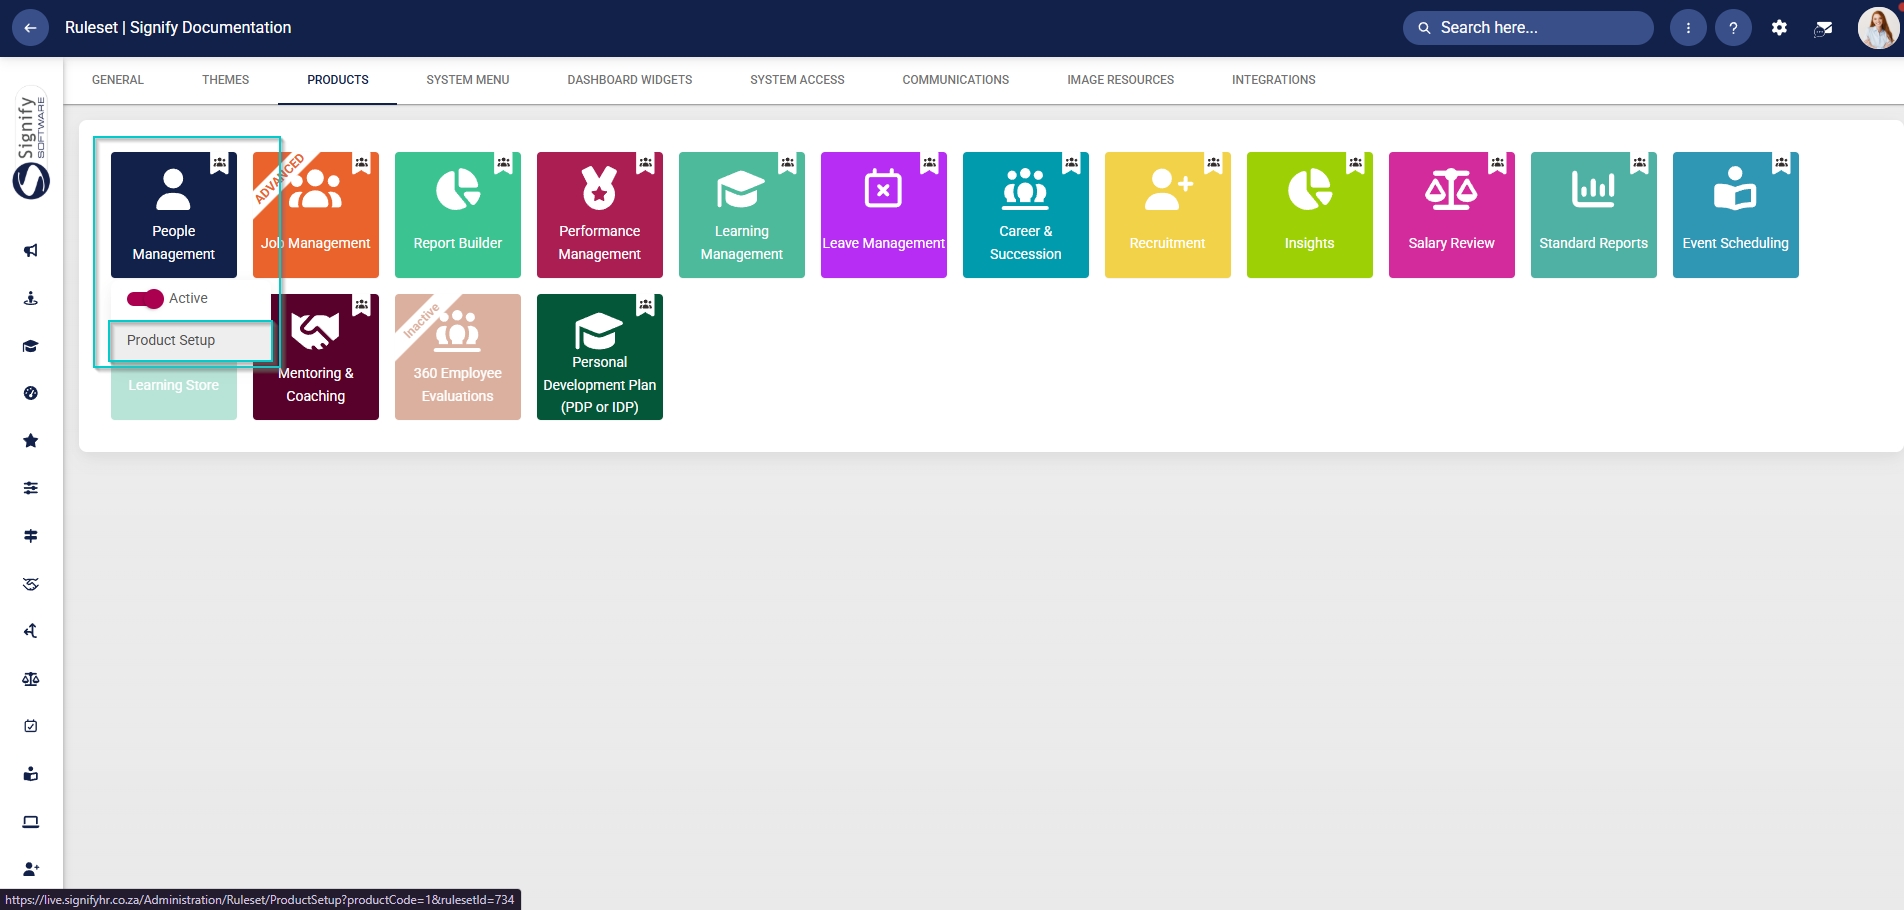
Task: Switch to the Themes tab
Action: click(226, 80)
